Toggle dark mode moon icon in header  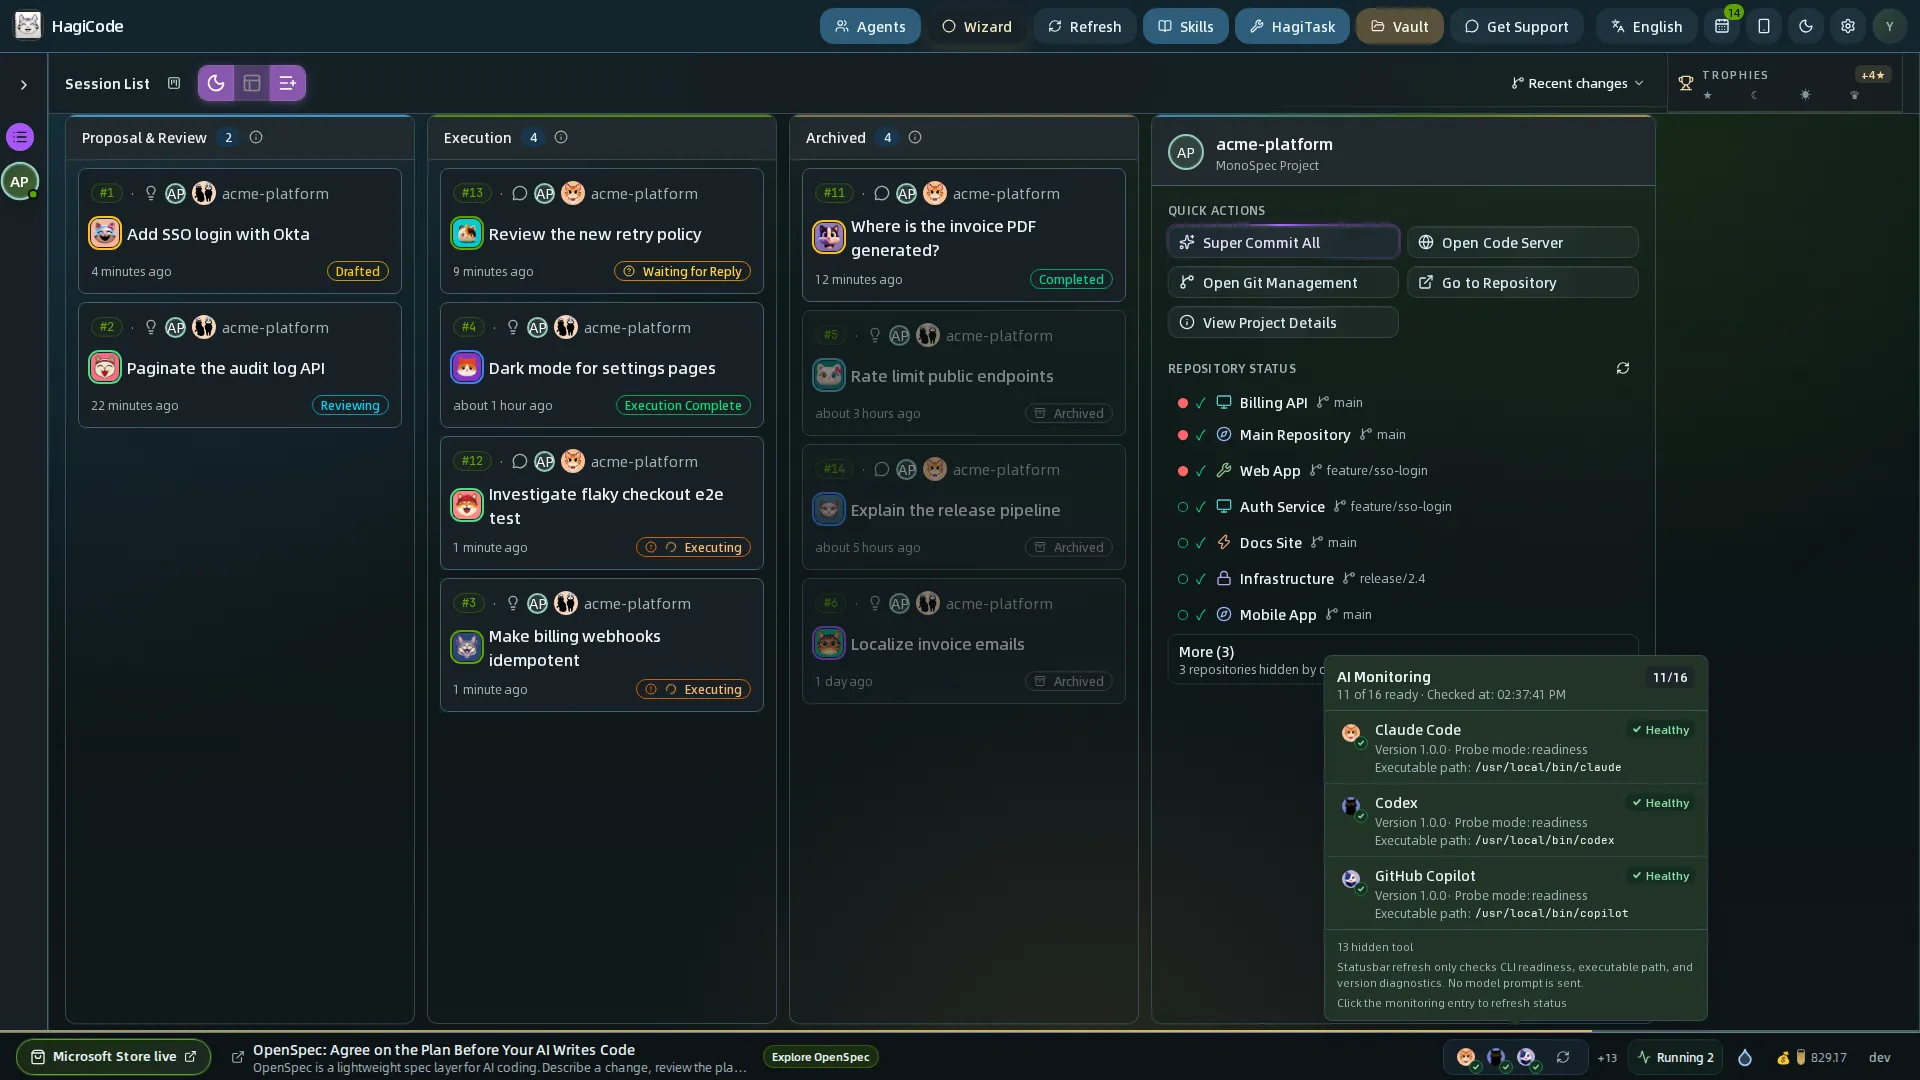click(x=1806, y=26)
